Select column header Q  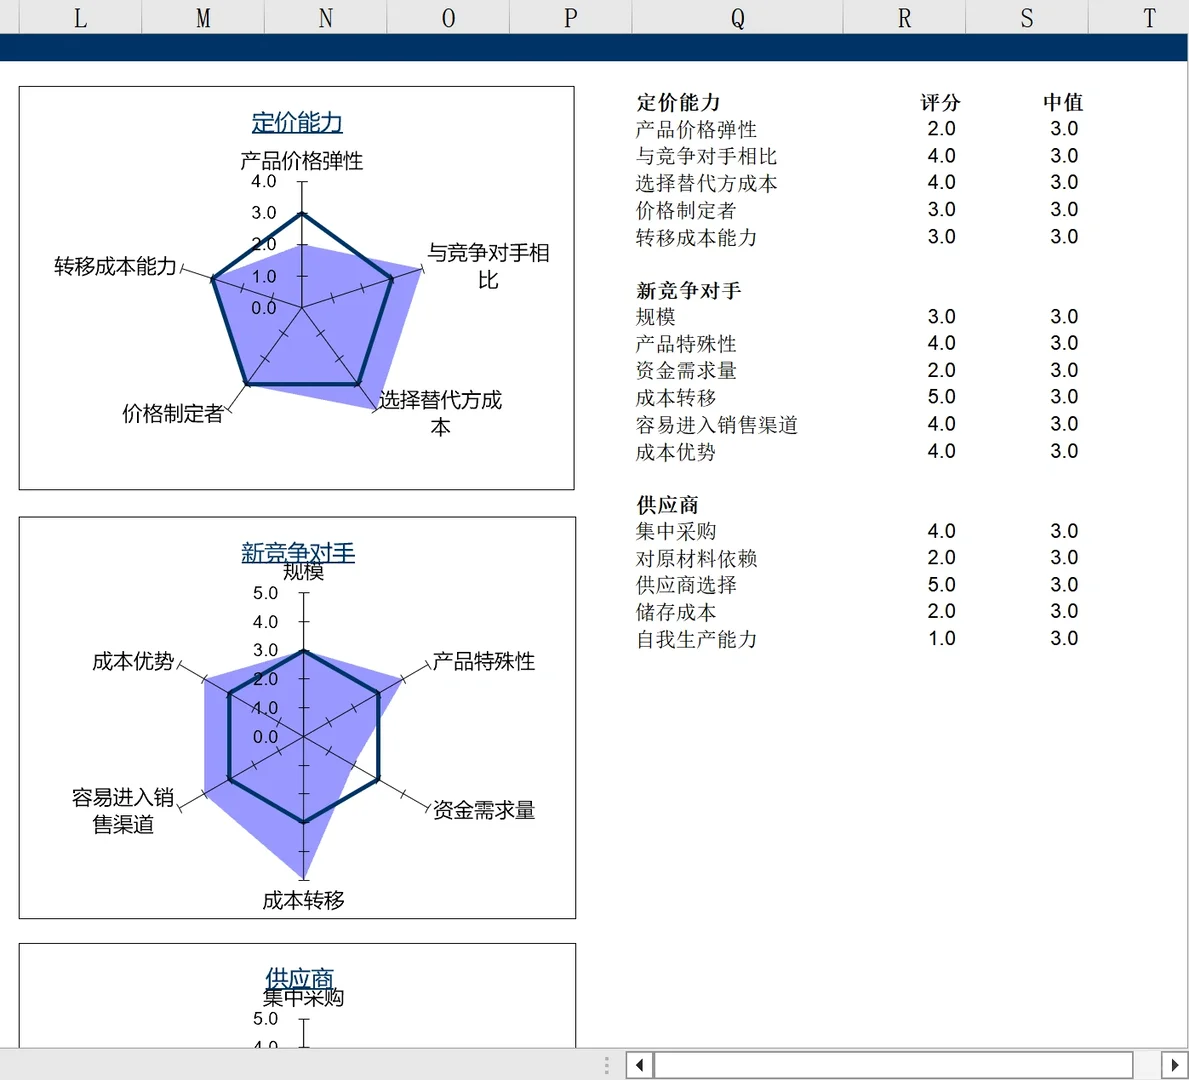pyautogui.click(x=737, y=17)
